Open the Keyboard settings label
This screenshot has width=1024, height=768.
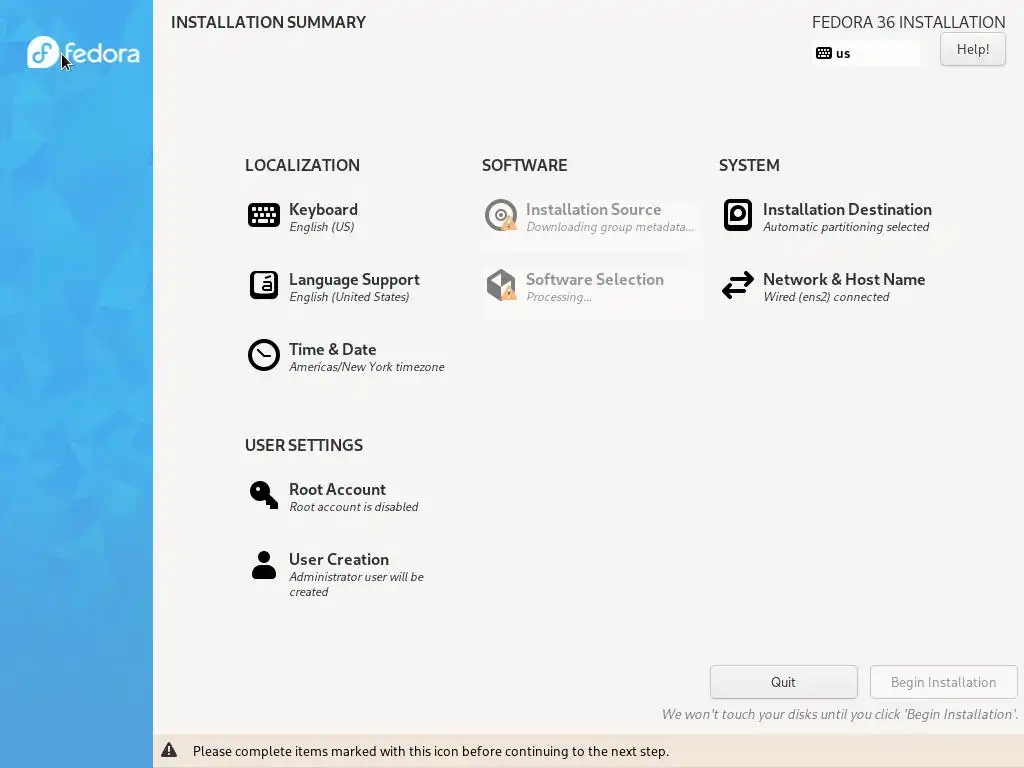[x=323, y=209]
